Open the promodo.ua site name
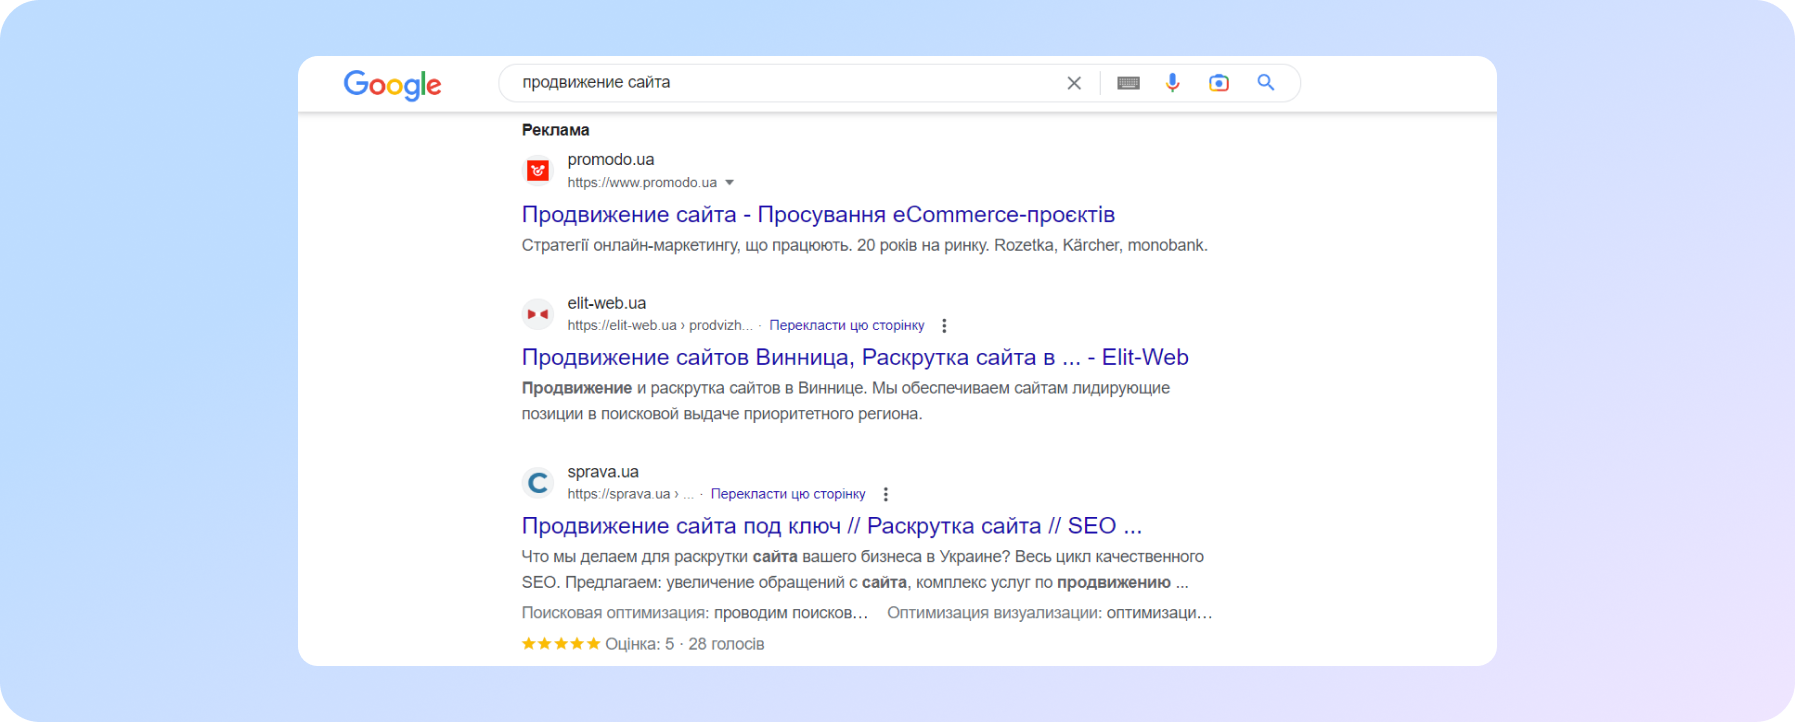The height and width of the screenshot is (722, 1795). [610, 160]
